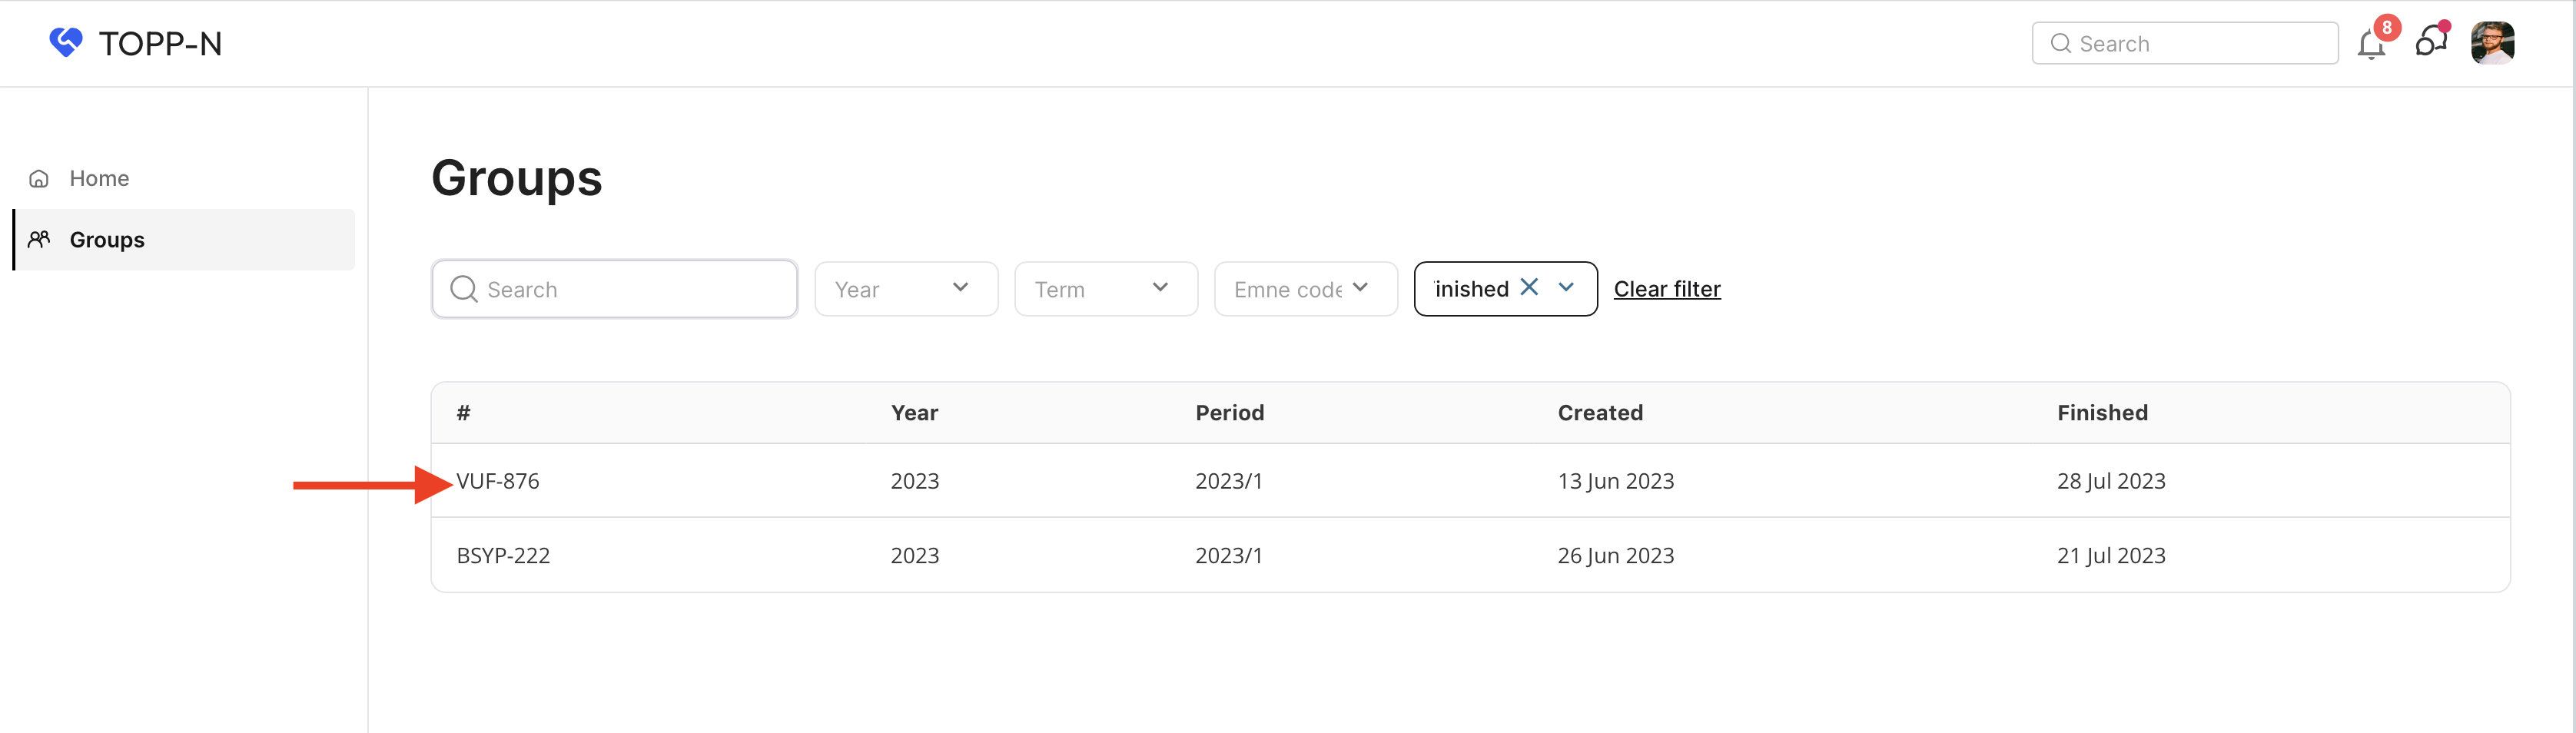This screenshot has height=733, width=2576.
Task: Select Groups in the sidebar menu
Action: [x=107, y=240]
